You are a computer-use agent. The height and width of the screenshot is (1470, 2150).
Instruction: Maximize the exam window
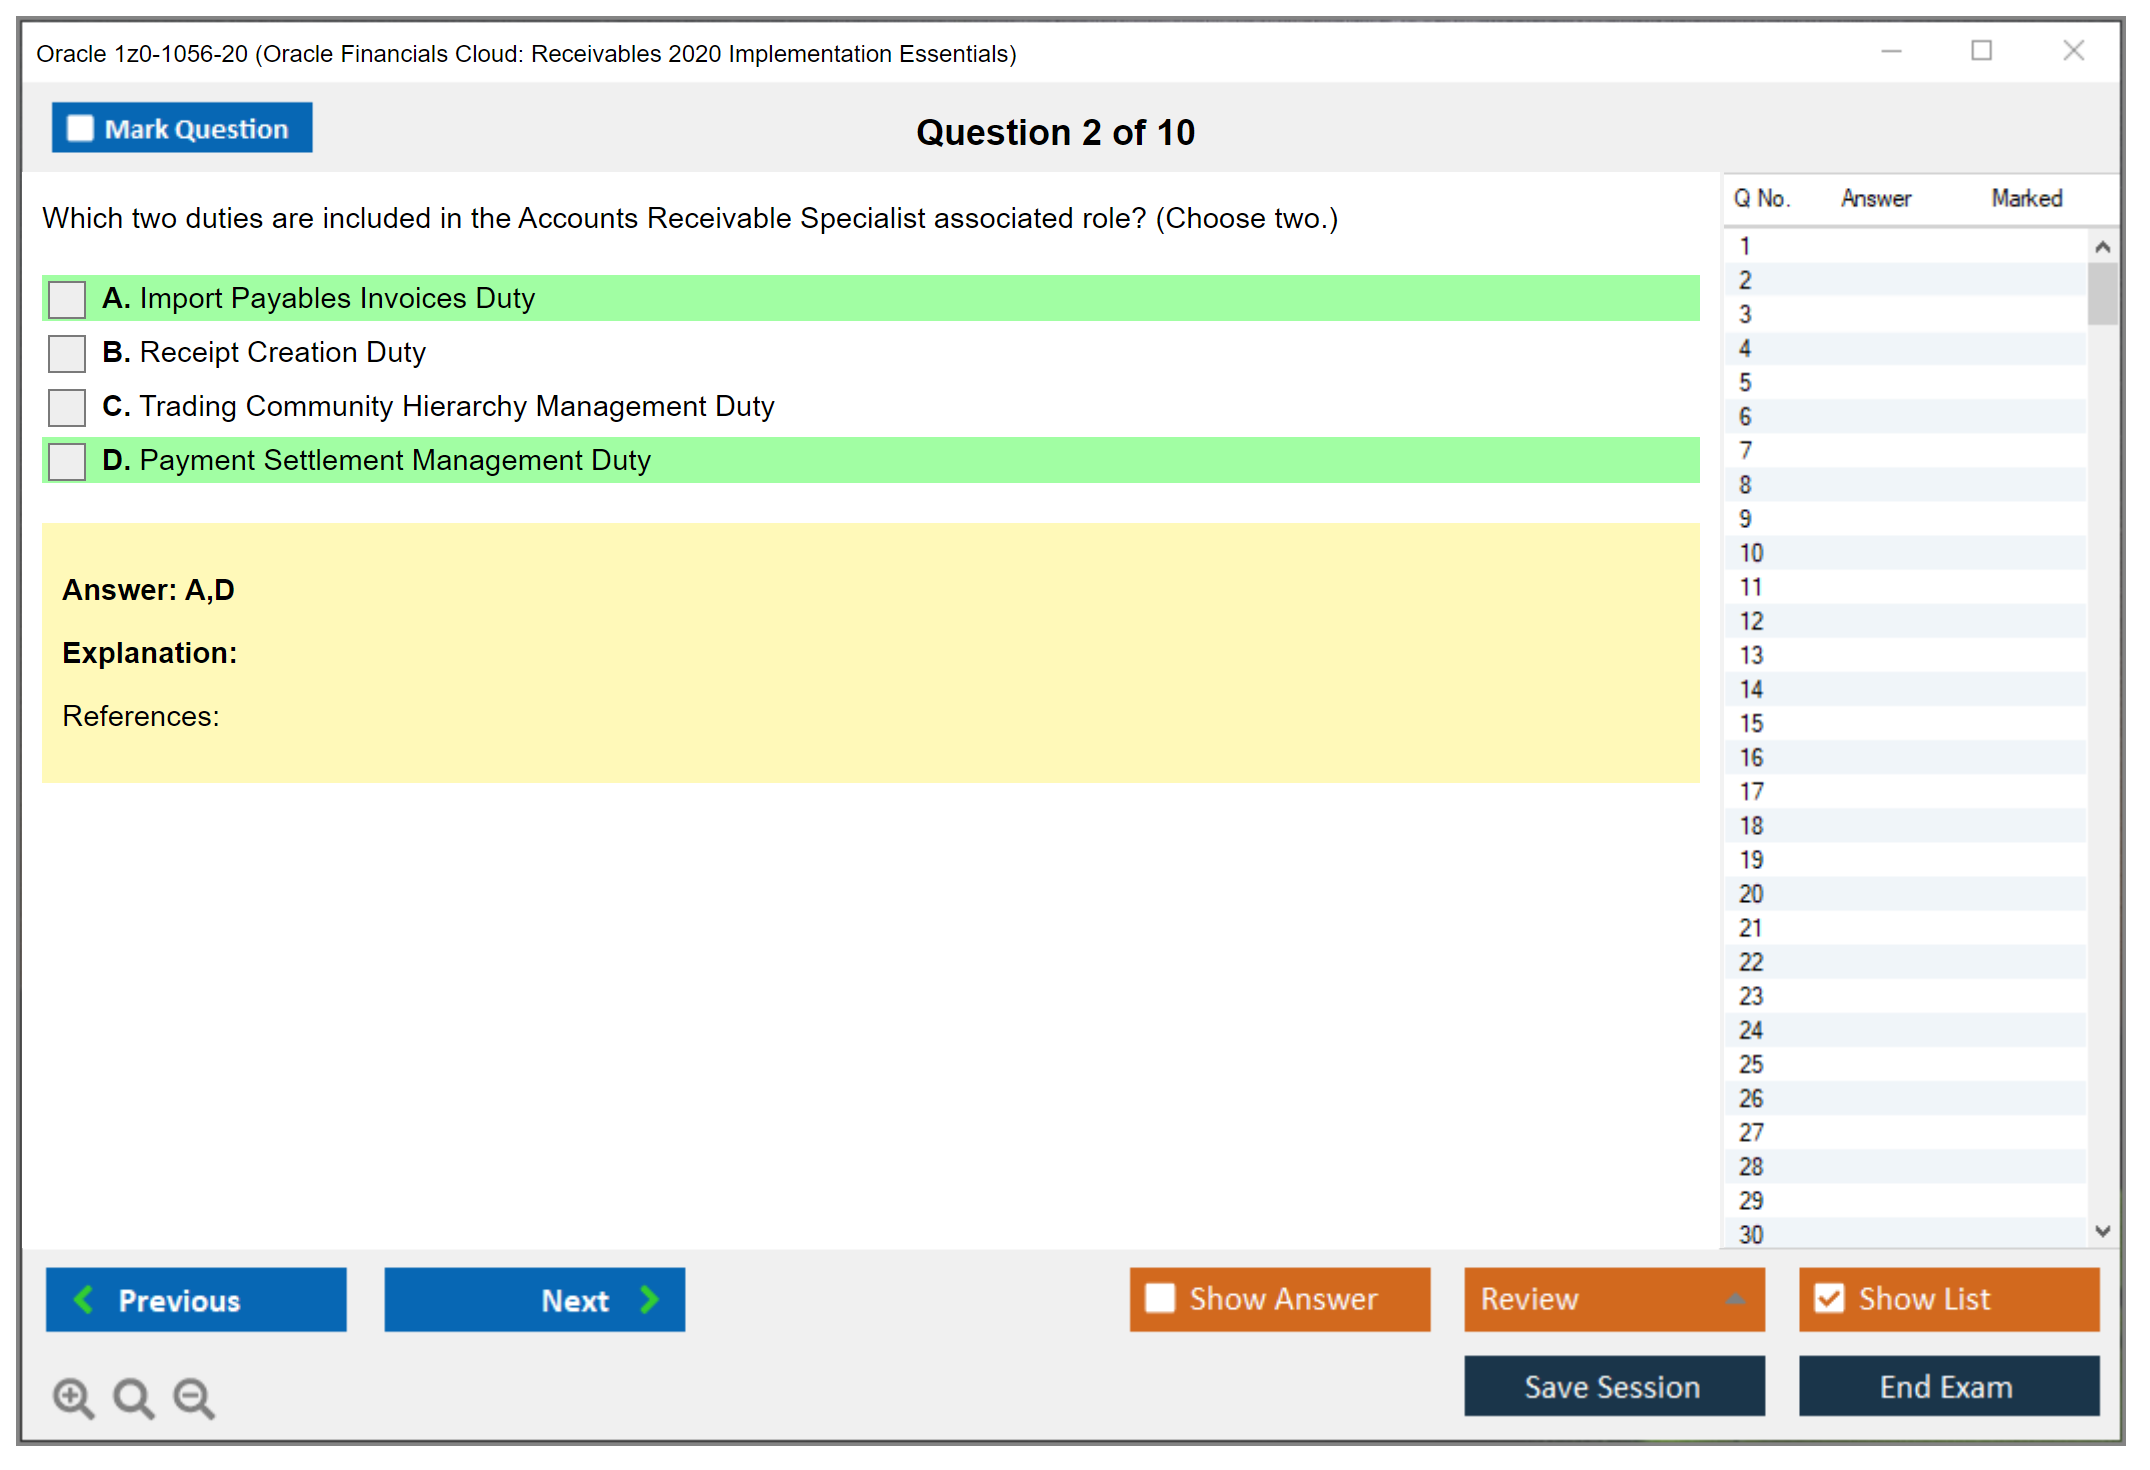click(x=1981, y=51)
